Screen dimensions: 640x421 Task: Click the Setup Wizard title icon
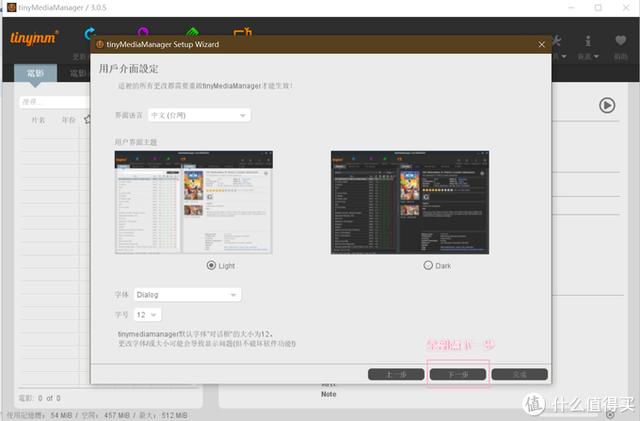tap(100, 45)
